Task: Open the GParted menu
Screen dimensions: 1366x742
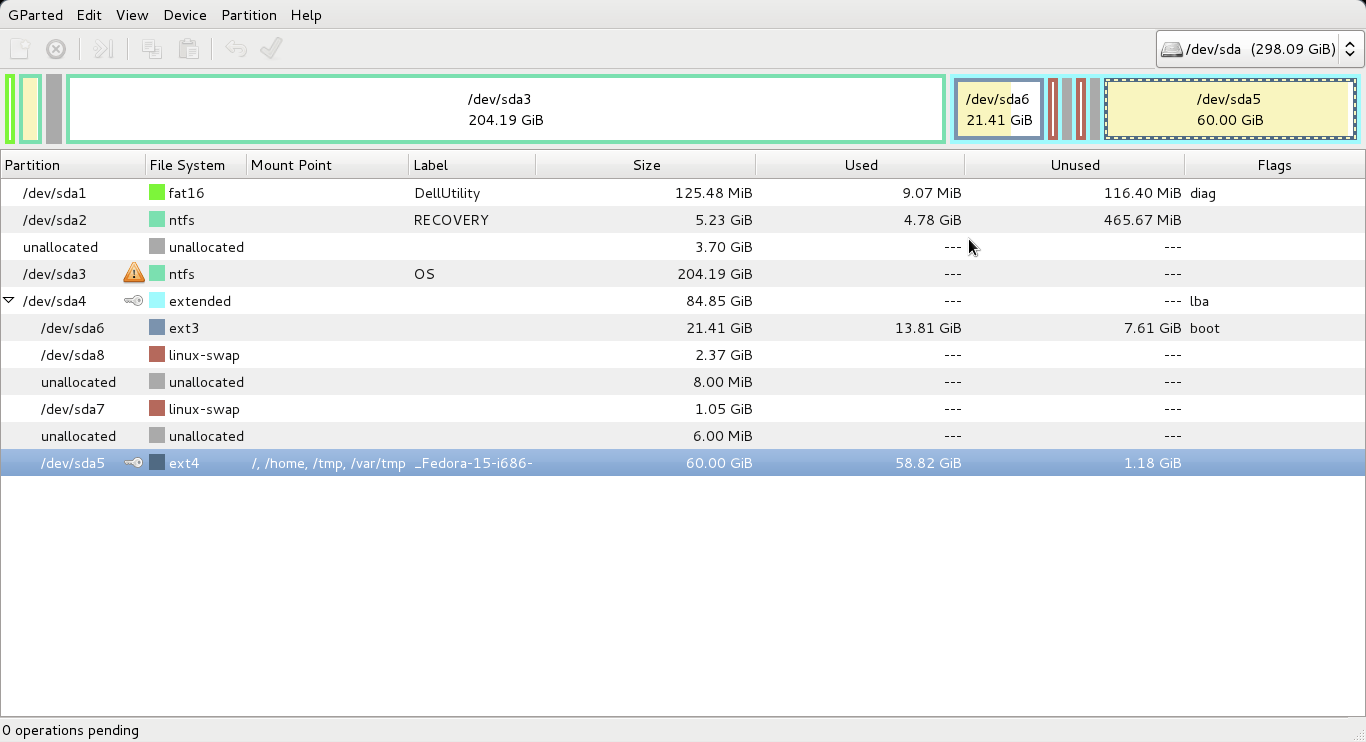Action: pos(35,15)
